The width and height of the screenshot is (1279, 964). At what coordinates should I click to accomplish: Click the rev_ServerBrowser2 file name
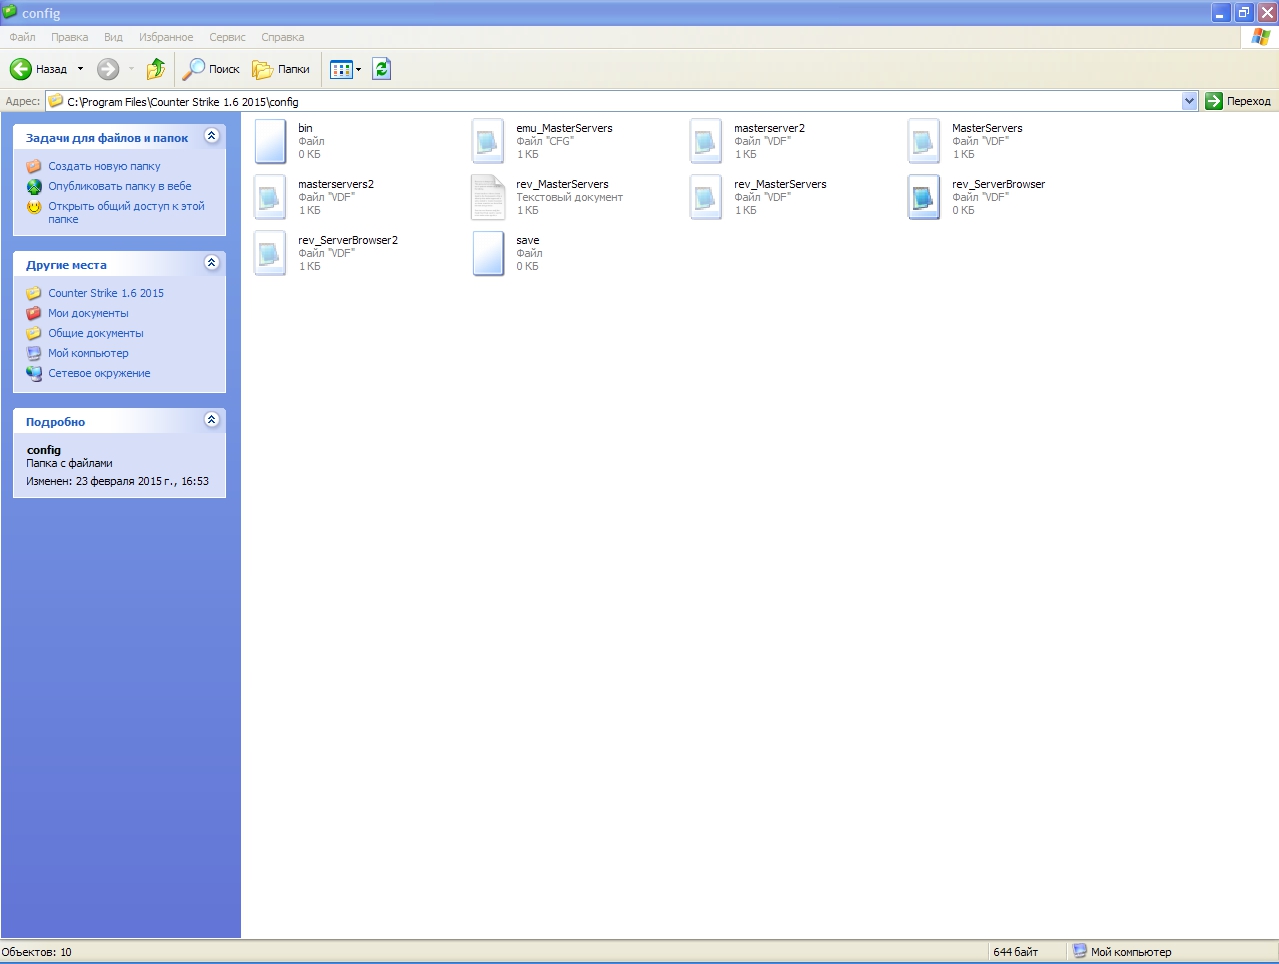click(348, 240)
